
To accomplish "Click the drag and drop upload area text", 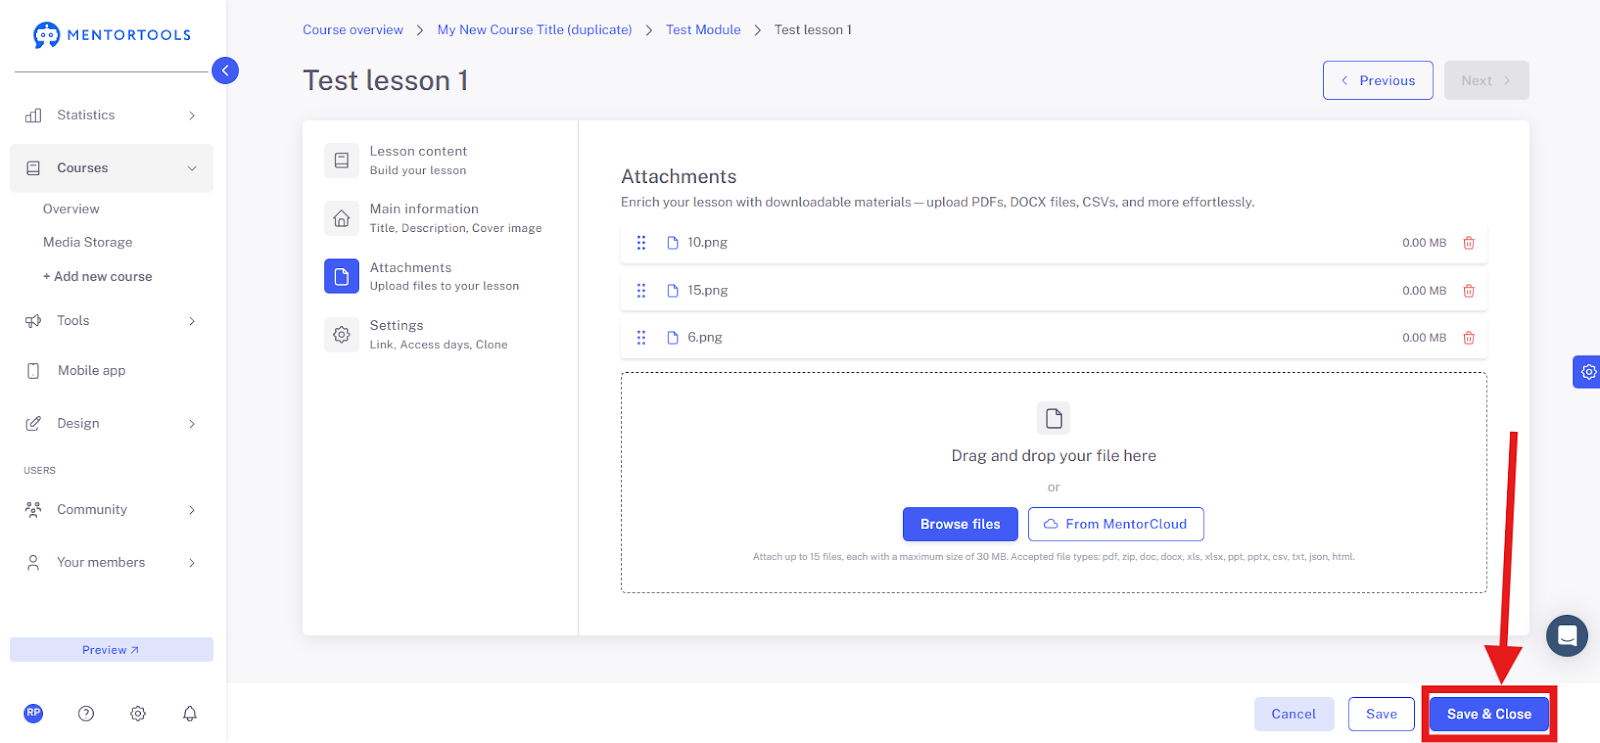I will tap(1054, 456).
